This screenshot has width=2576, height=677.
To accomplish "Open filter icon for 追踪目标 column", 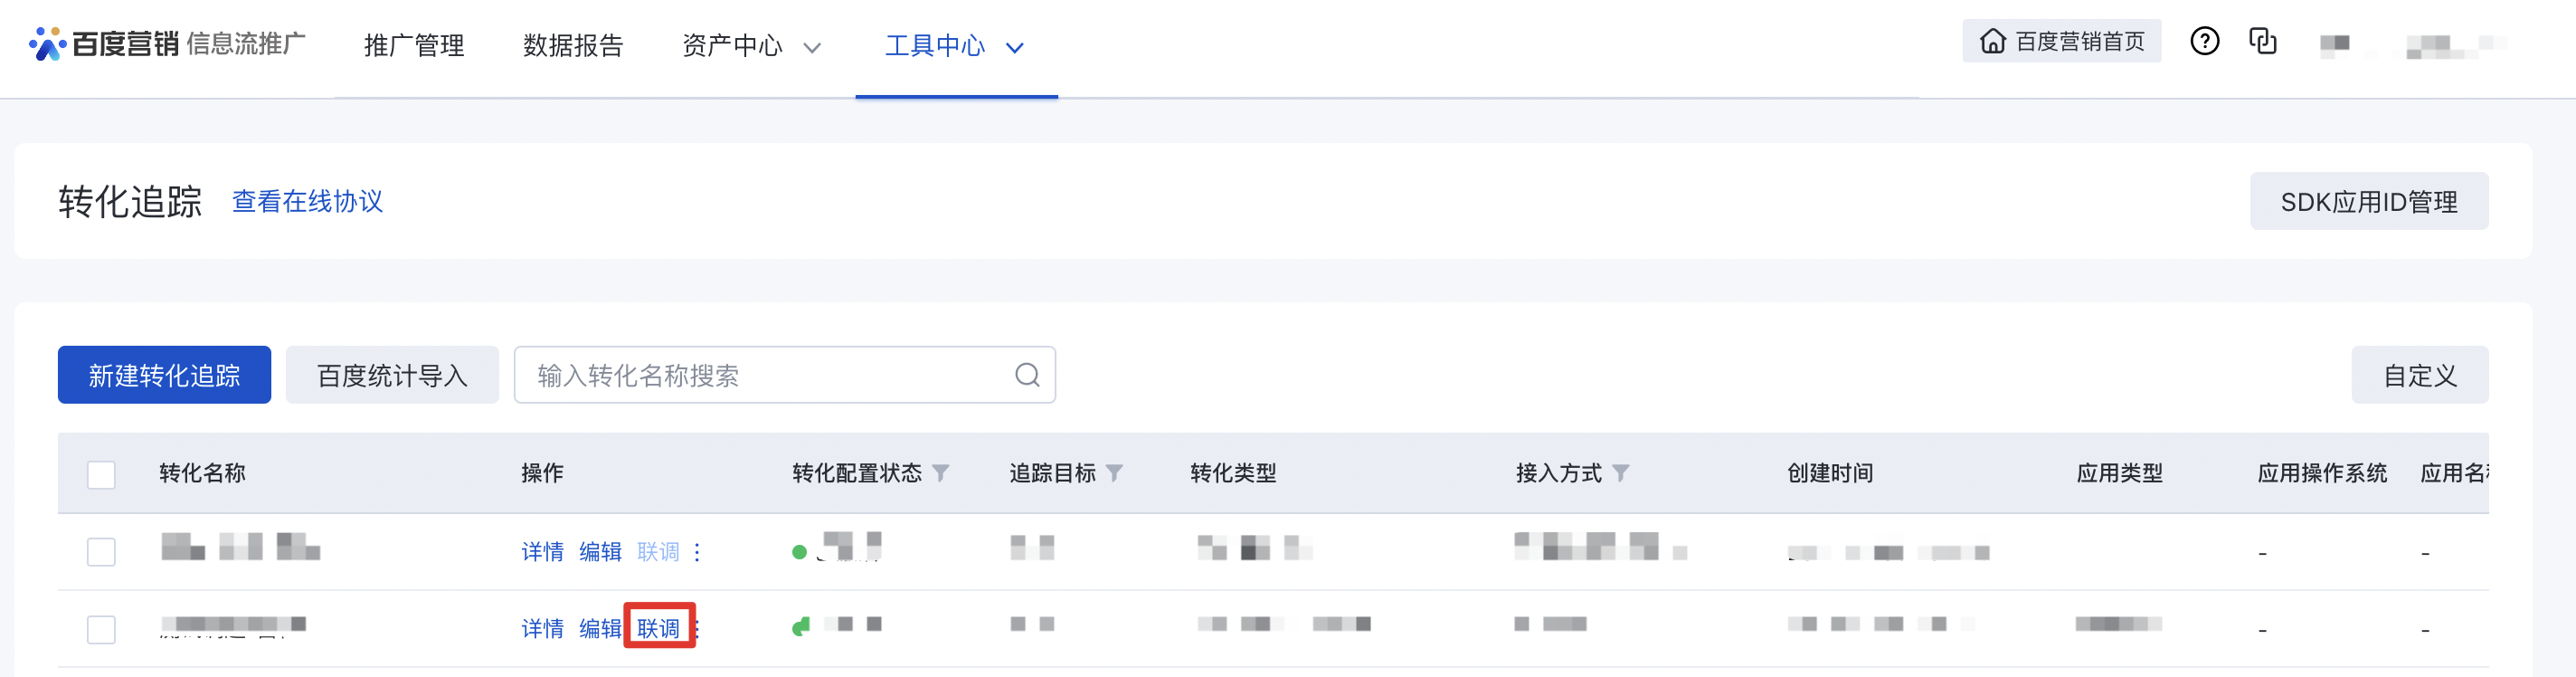I will [1115, 473].
